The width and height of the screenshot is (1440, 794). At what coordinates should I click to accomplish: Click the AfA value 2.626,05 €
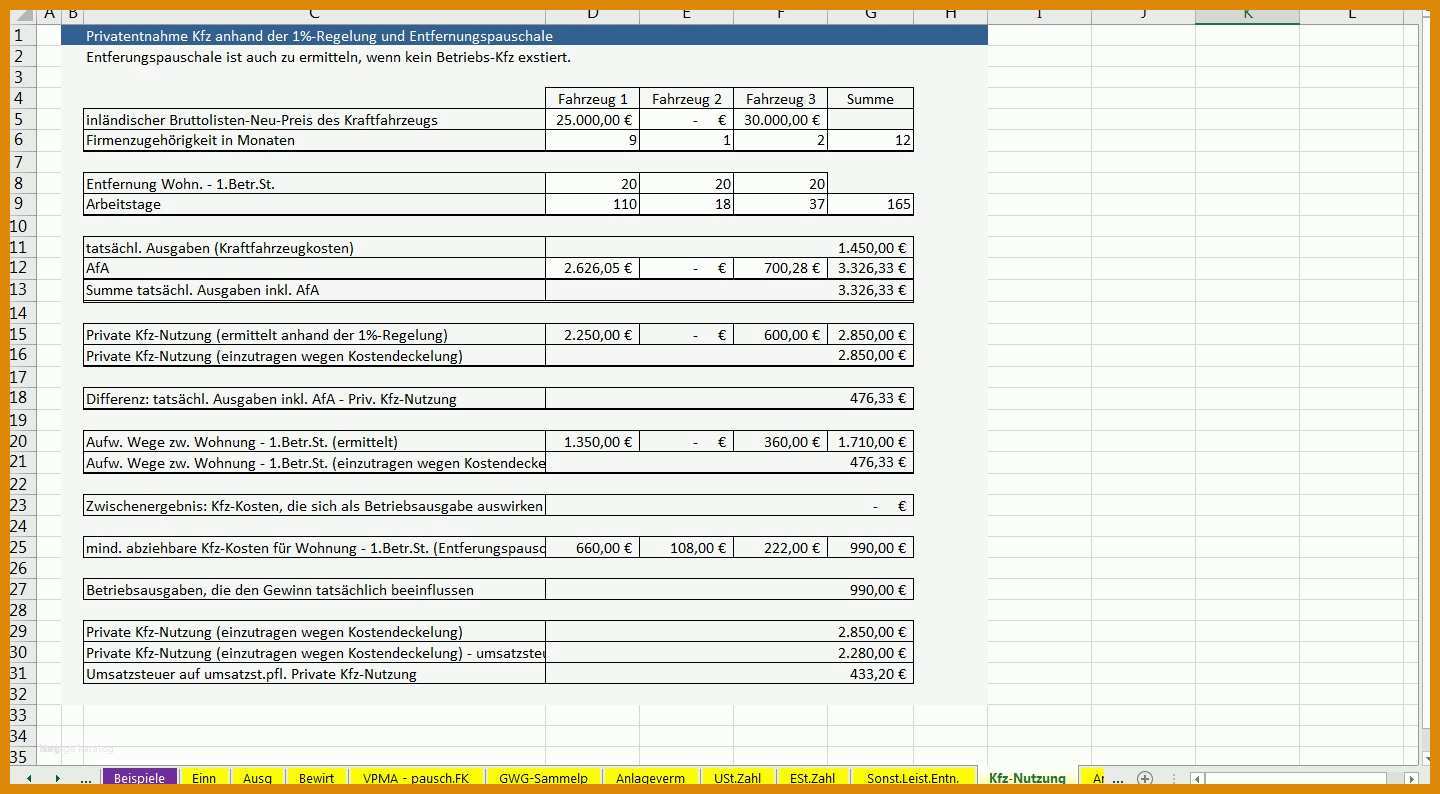(592, 268)
